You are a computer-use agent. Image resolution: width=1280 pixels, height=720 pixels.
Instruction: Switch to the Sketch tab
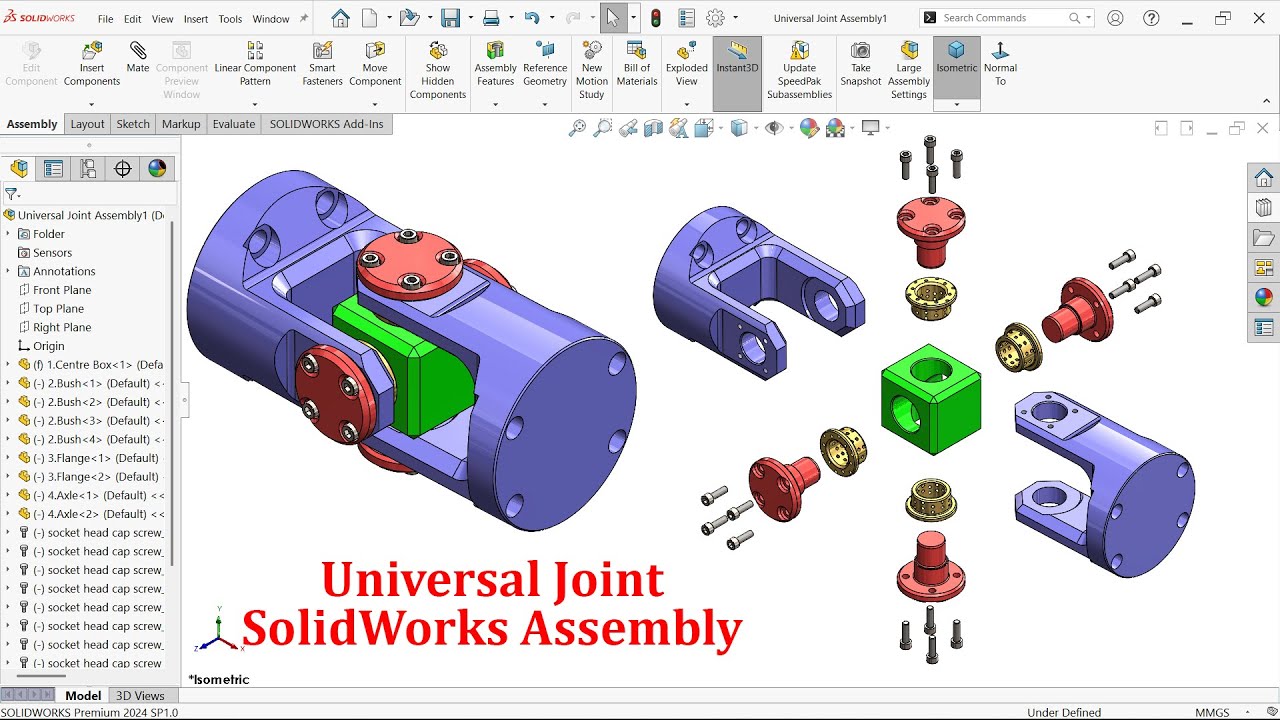tap(133, 124)
